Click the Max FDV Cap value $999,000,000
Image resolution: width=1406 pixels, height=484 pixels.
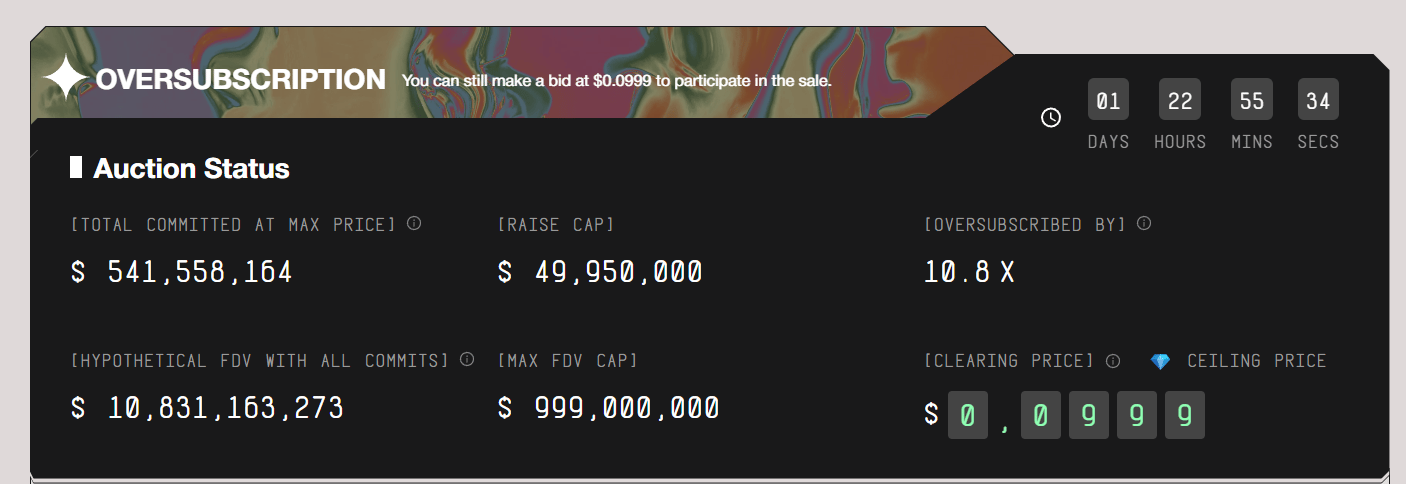pos(608,408)
